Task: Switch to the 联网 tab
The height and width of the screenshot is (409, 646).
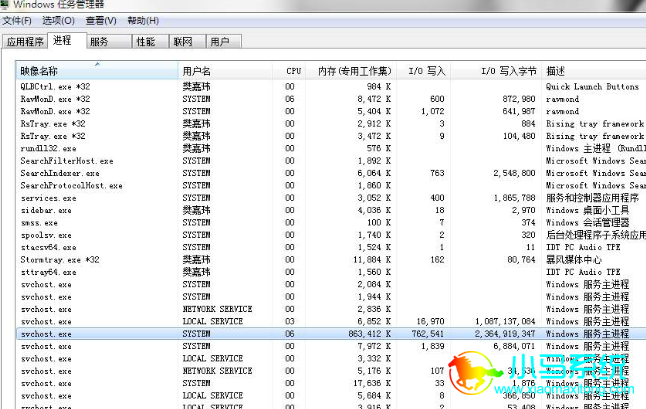Action: tap(187, 42)
